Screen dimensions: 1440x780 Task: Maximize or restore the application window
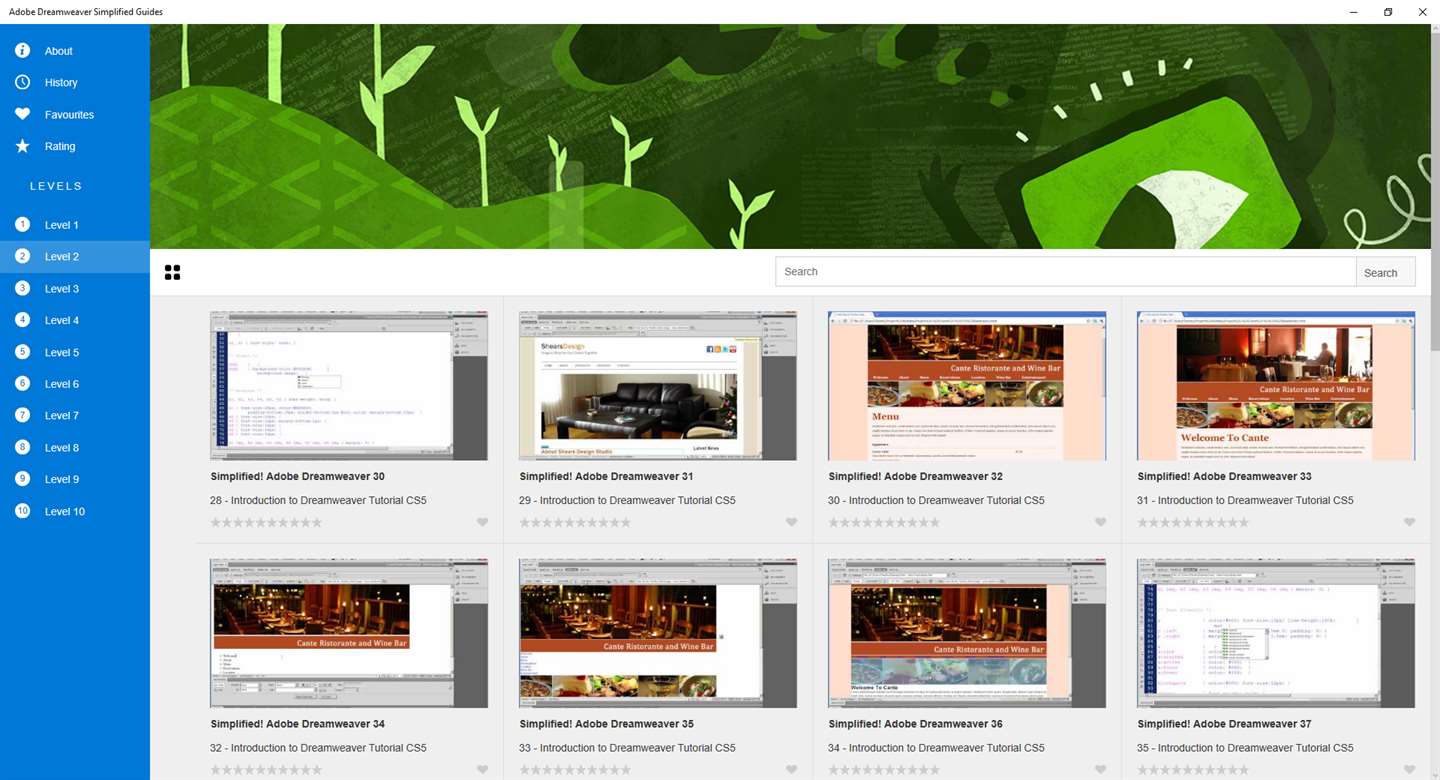click(1388, 12)
